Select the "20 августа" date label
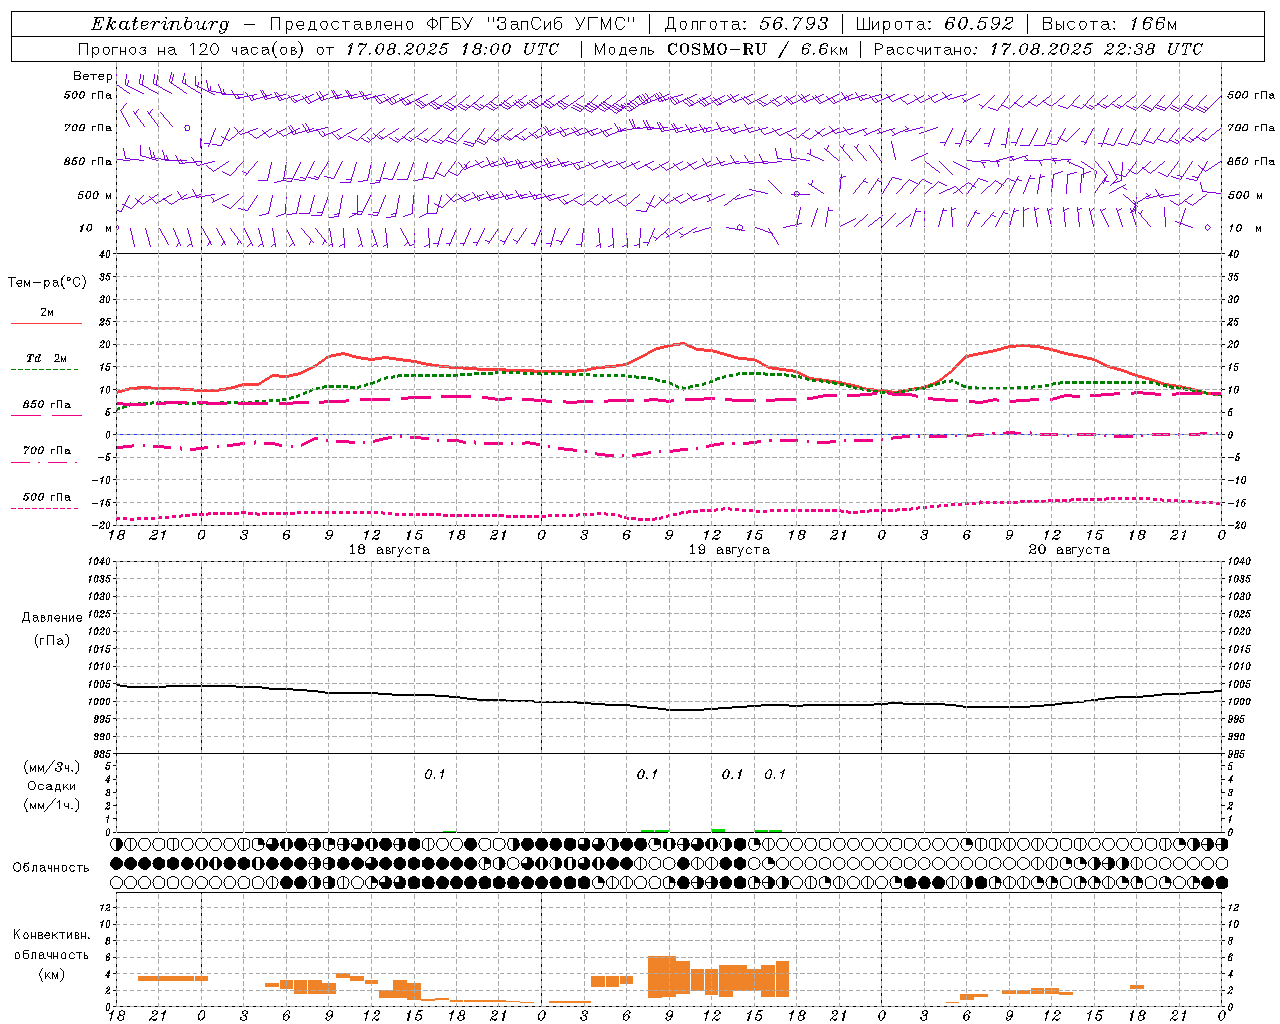 pyautogui.click(x=1069, y=550)
